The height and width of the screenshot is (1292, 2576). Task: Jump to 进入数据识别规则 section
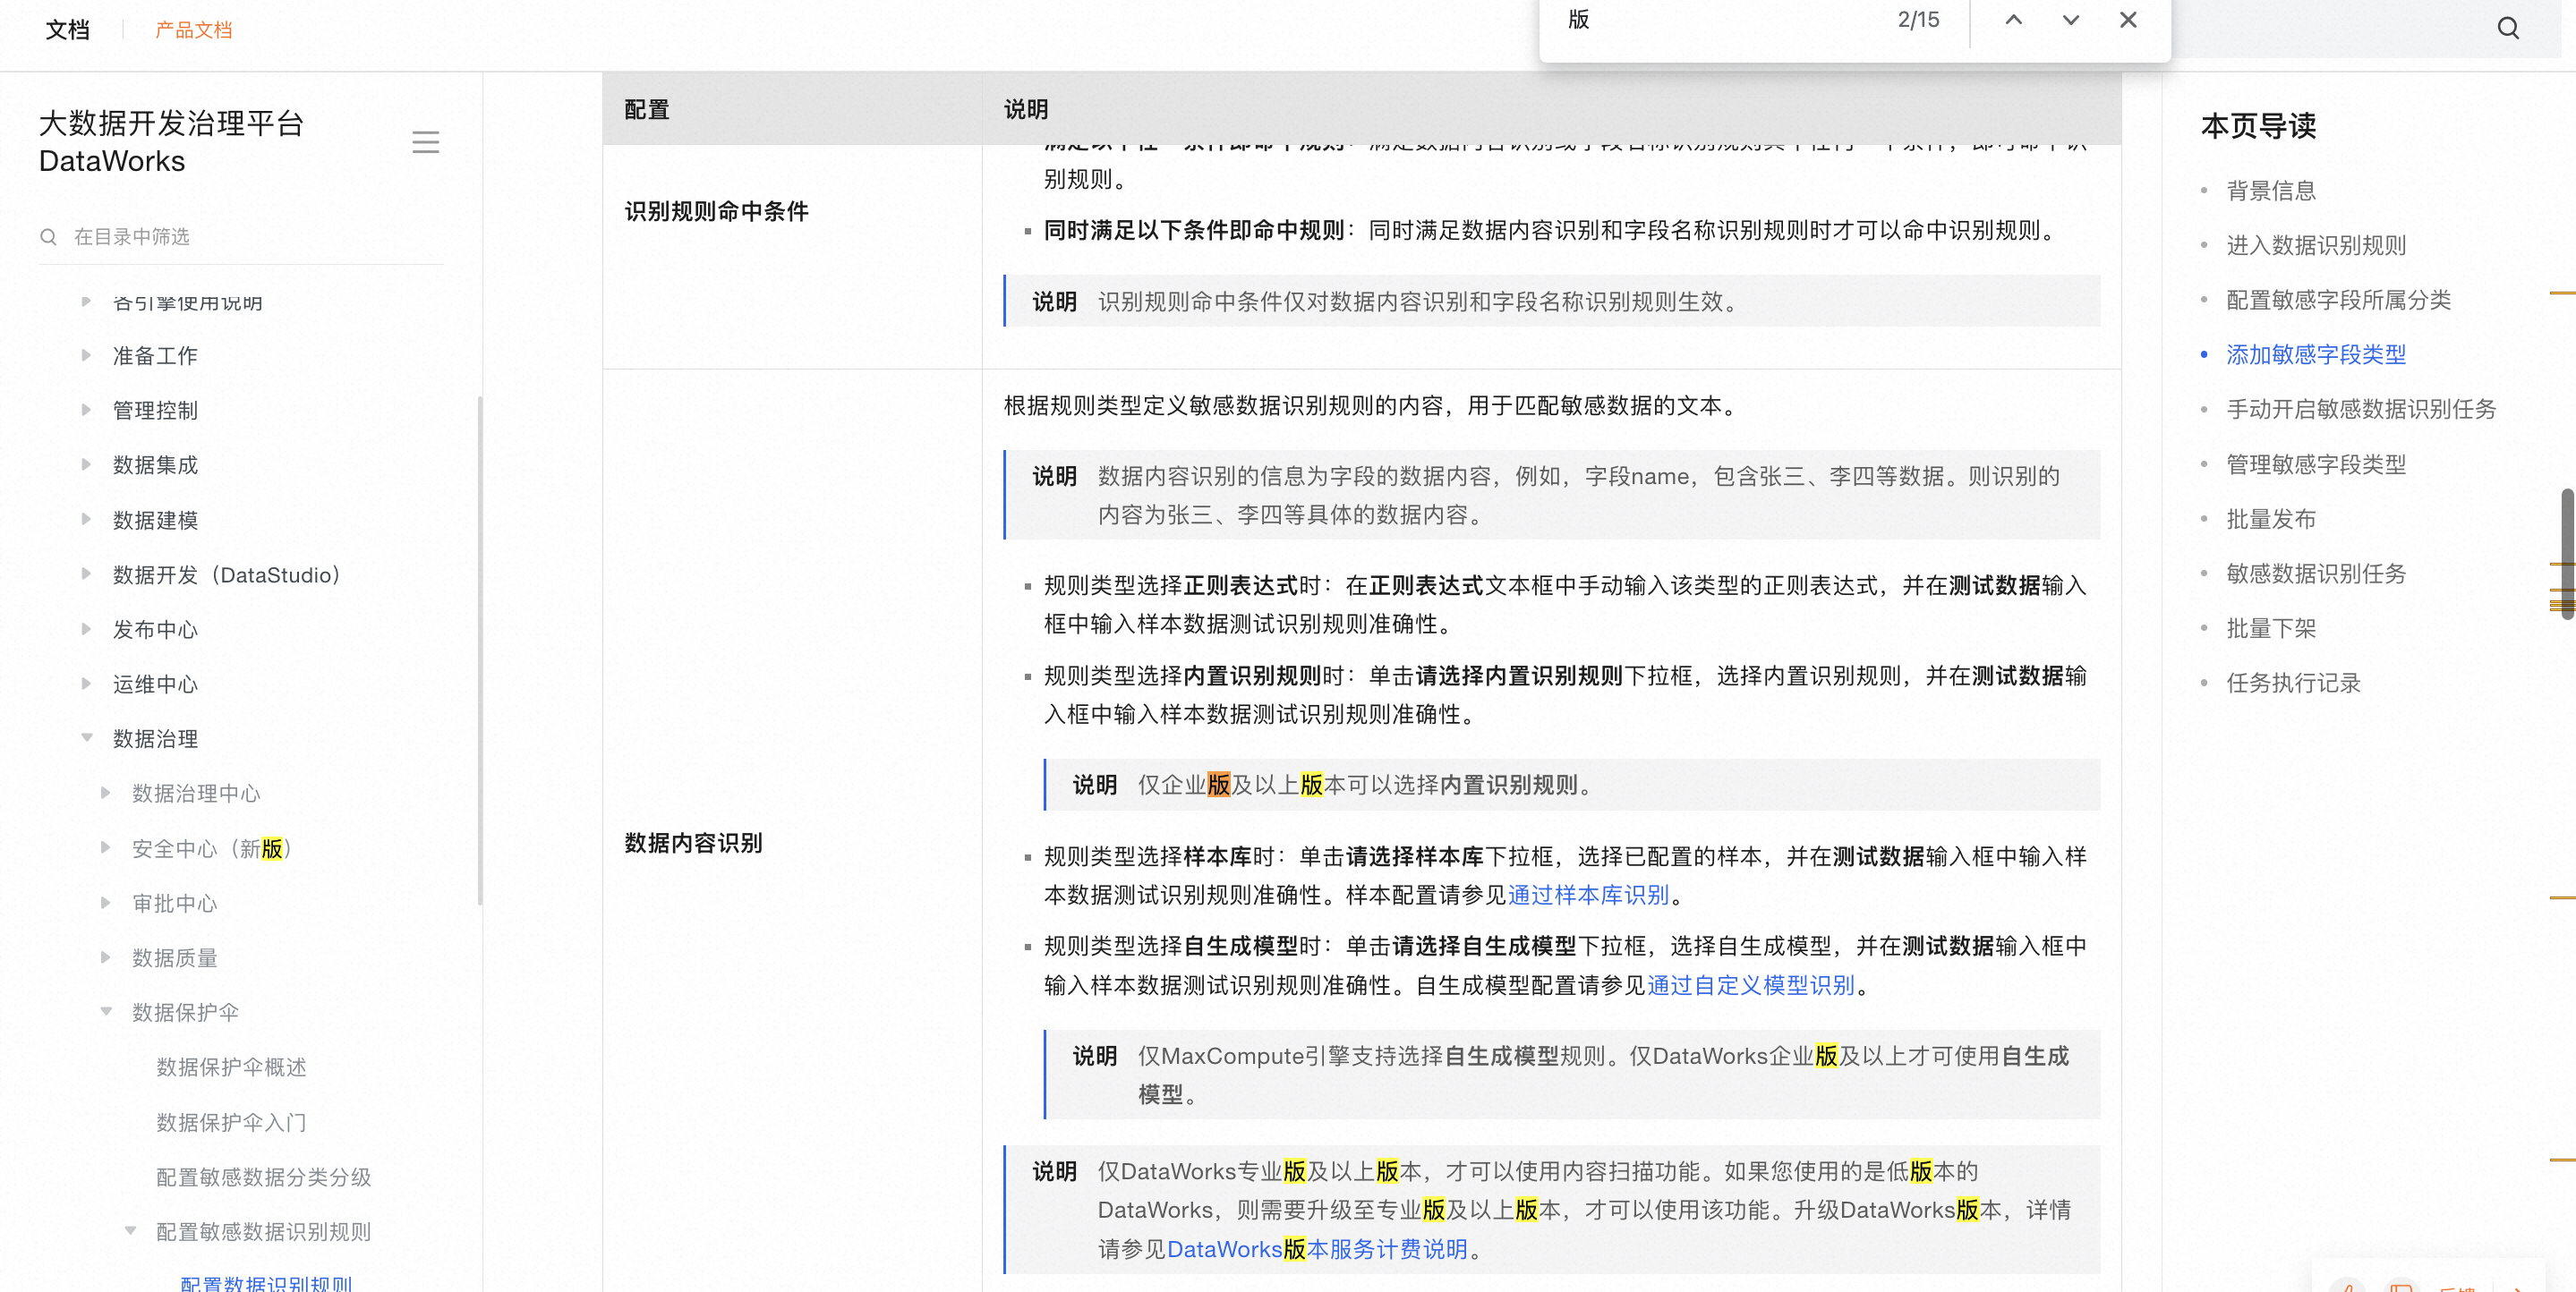[2316, 245]
